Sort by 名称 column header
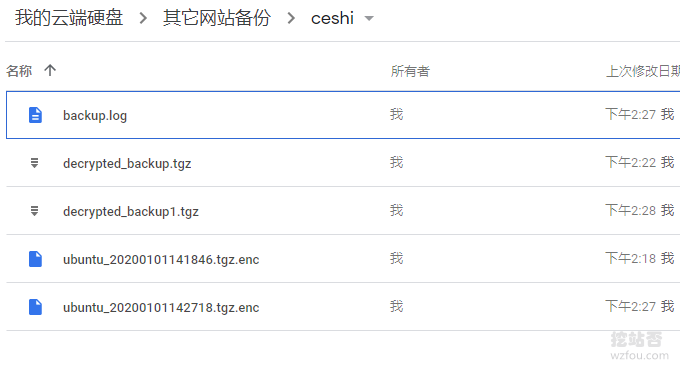 point(19,71)
